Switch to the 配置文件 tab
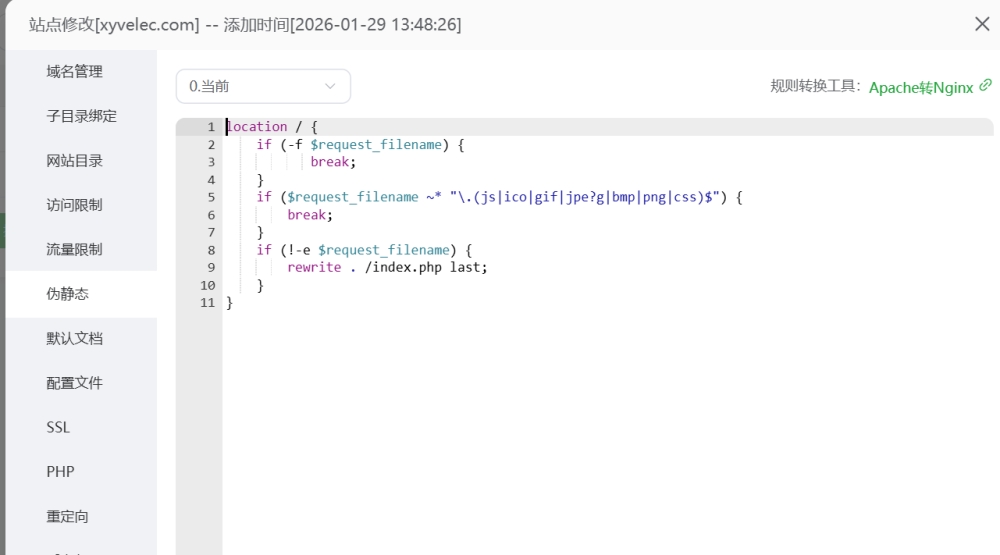 click(74, 383)
